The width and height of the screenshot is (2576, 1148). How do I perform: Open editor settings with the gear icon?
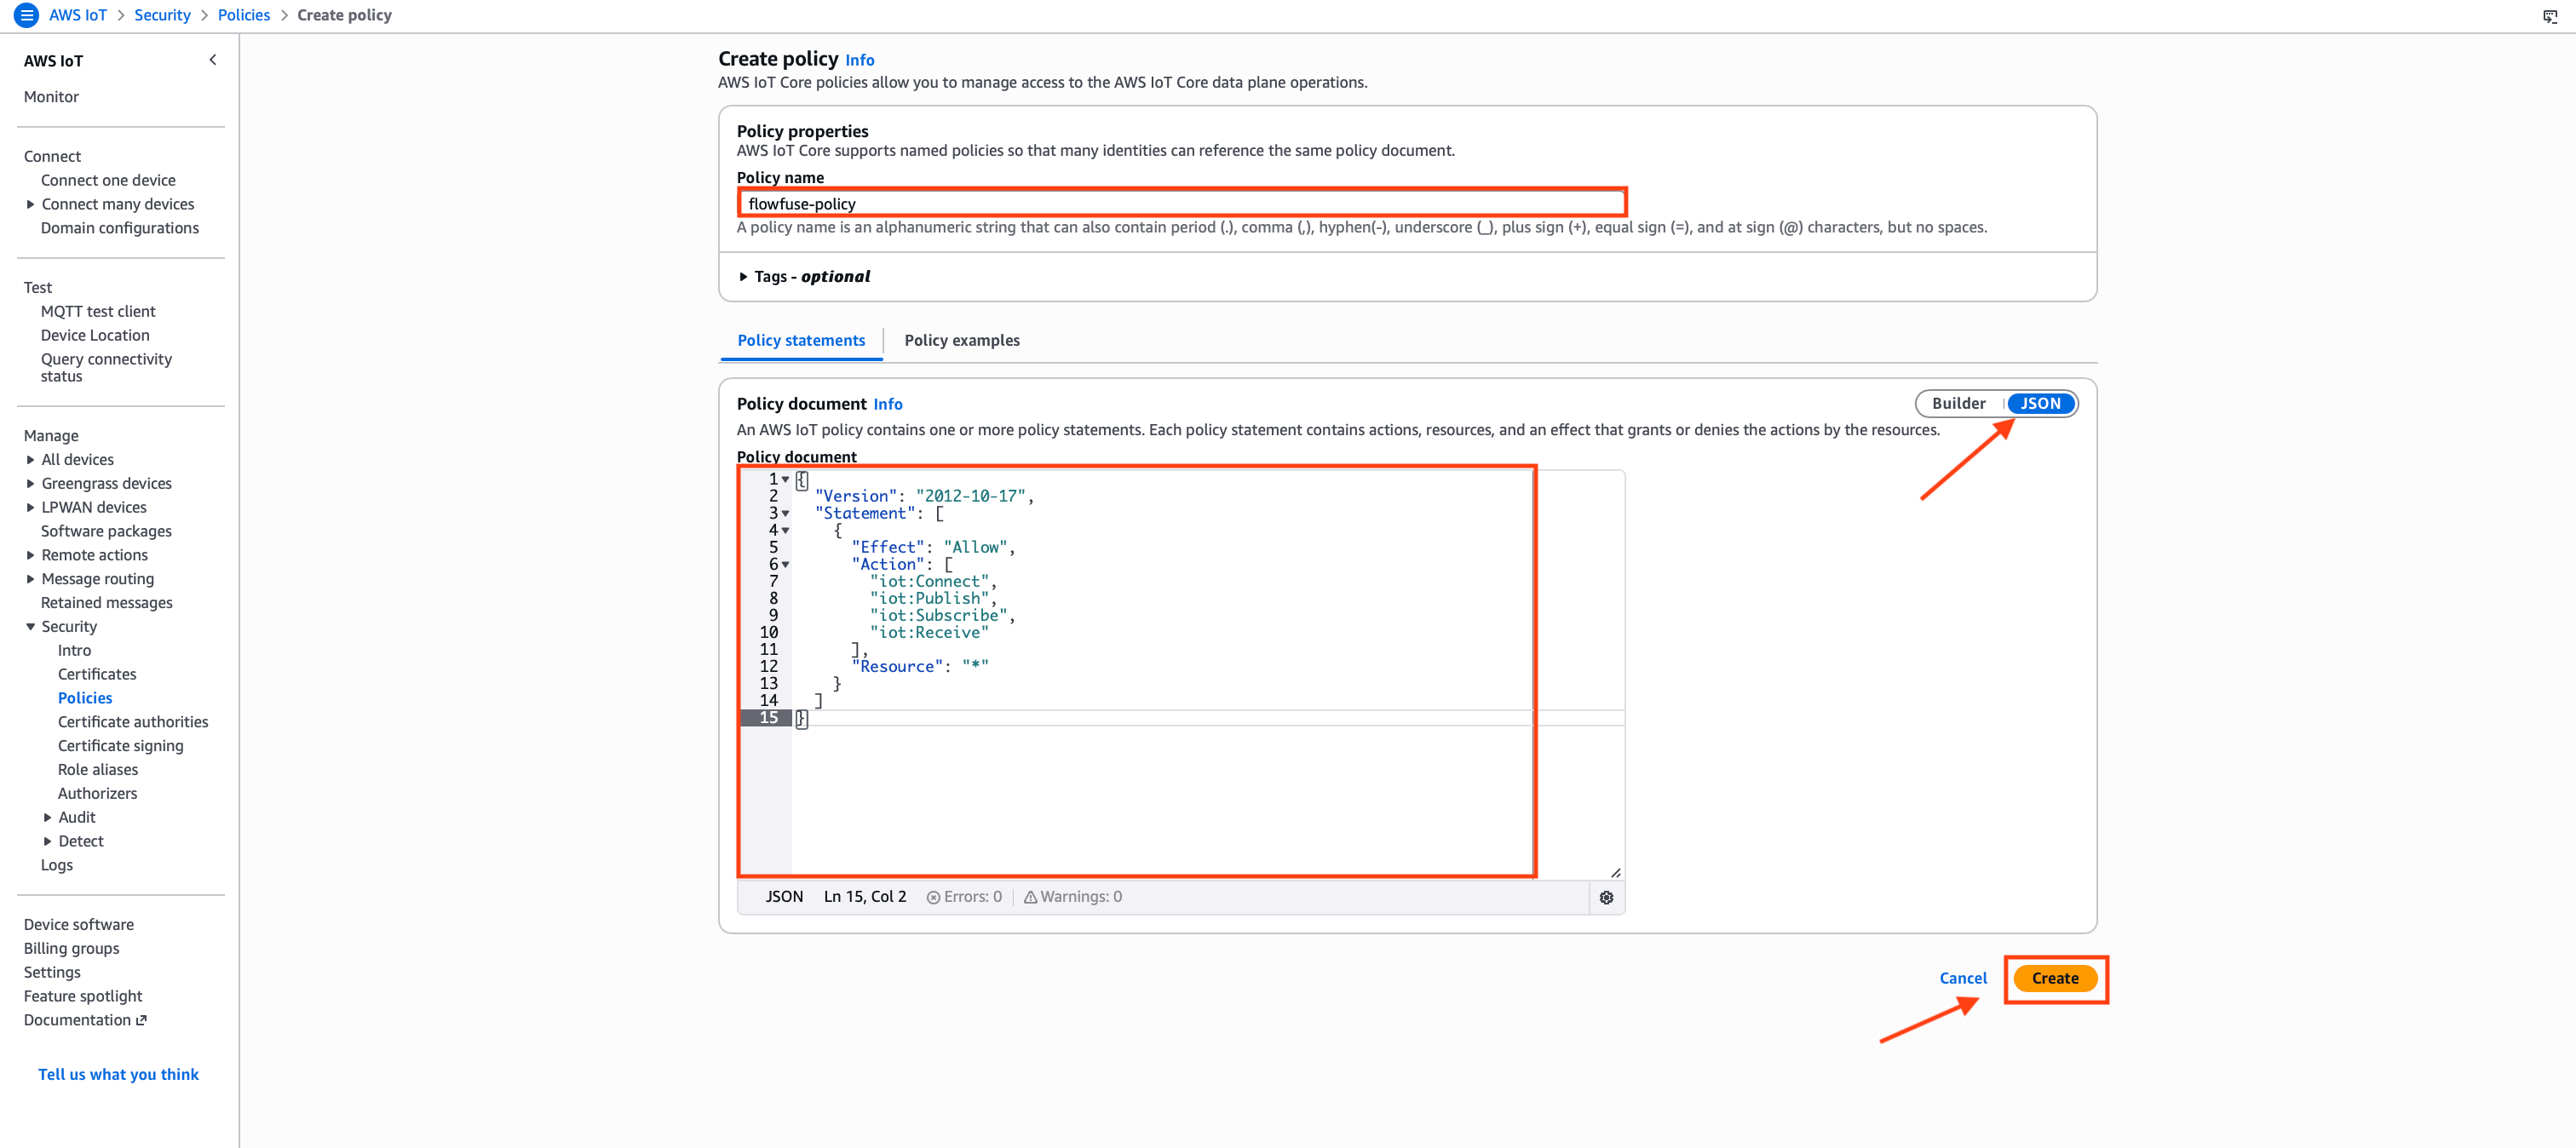[1607, 897]
